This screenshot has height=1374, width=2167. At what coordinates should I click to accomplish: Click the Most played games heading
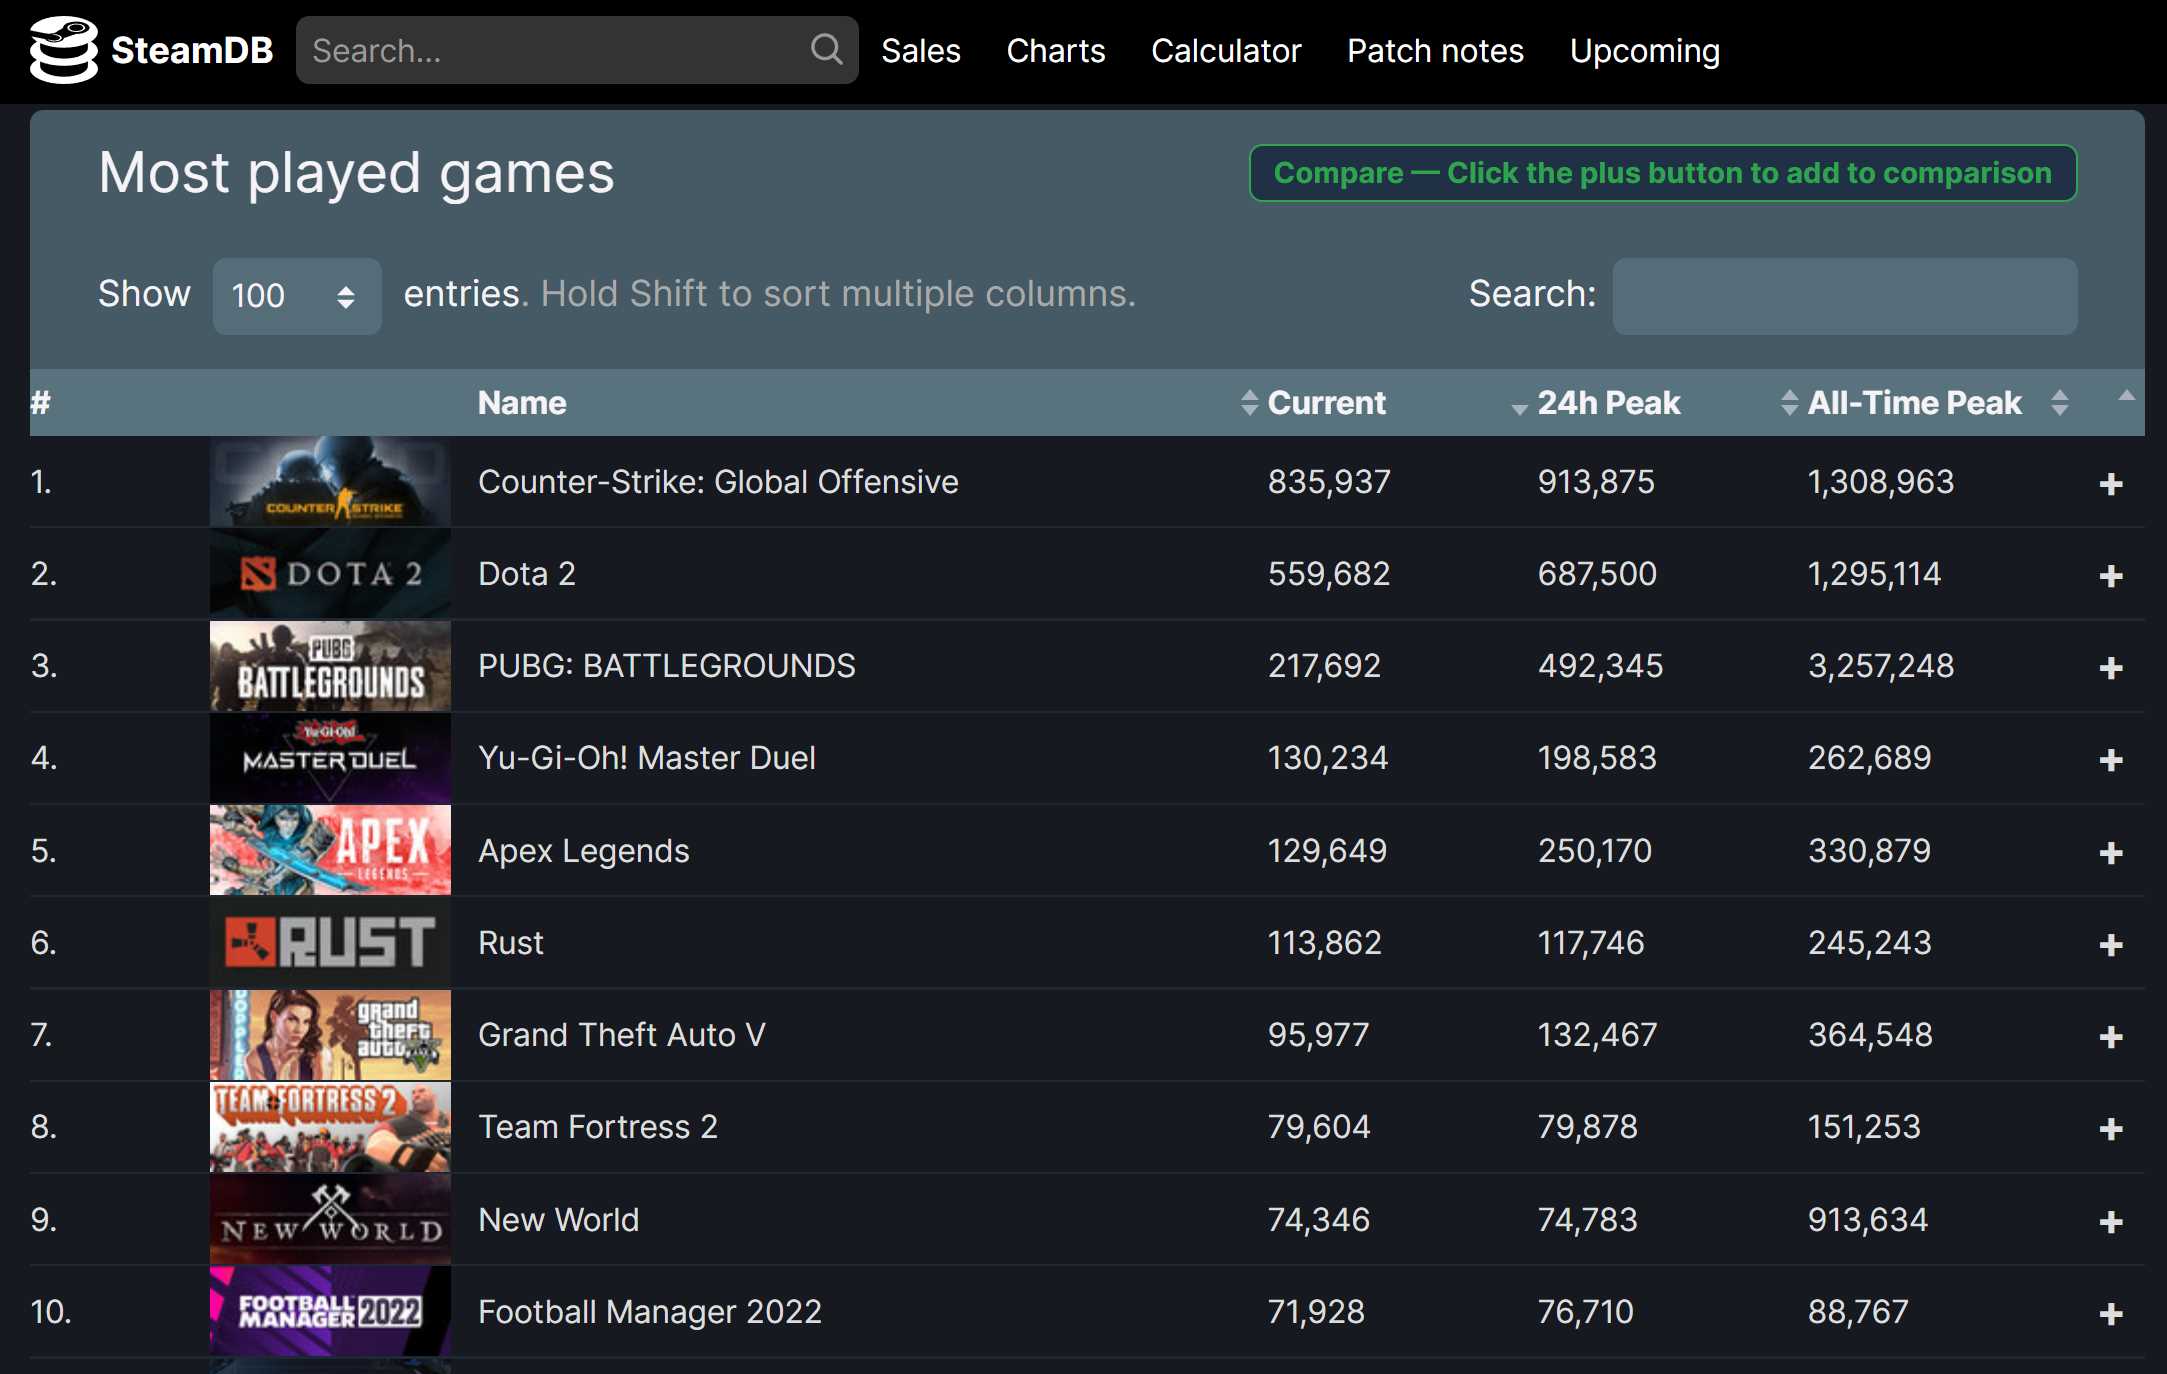click(356, 173)
